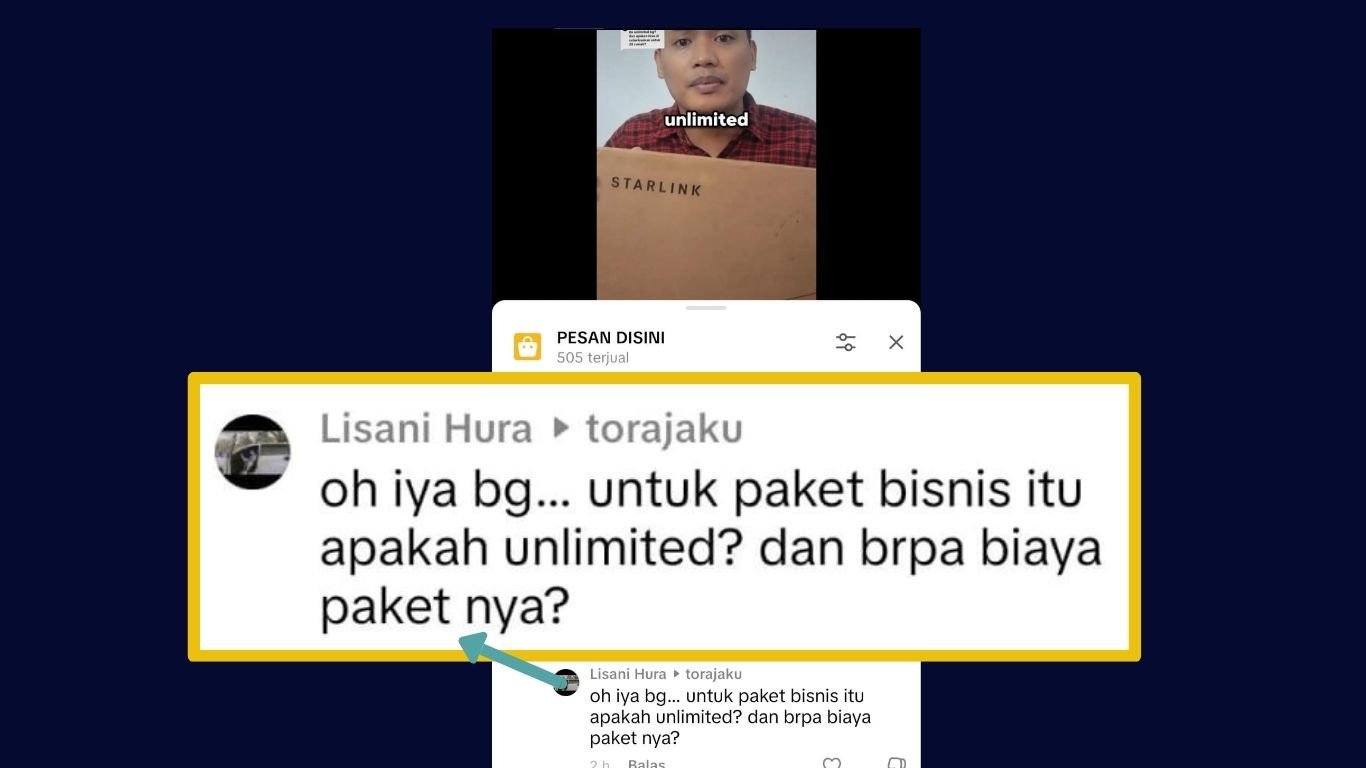Close the PESAN DISINI comment sheet
The image size is (1366, 768).
(x=896, y=342)
